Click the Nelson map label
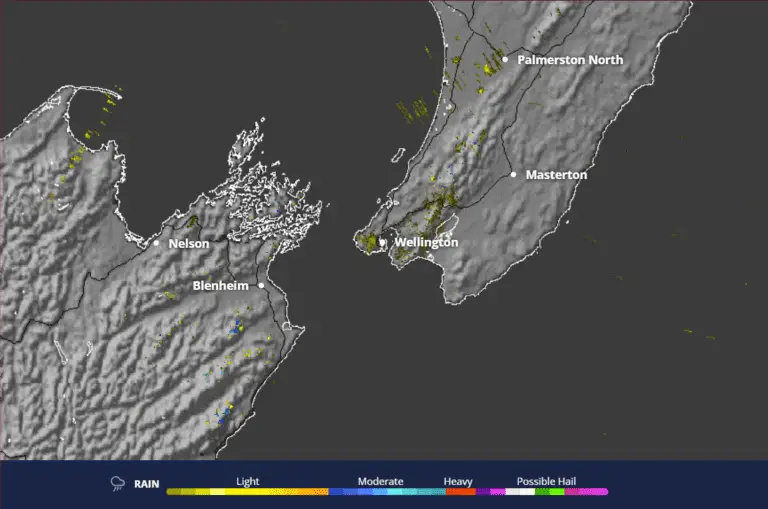This screenshot has height=509, width=768. [189, 243]
